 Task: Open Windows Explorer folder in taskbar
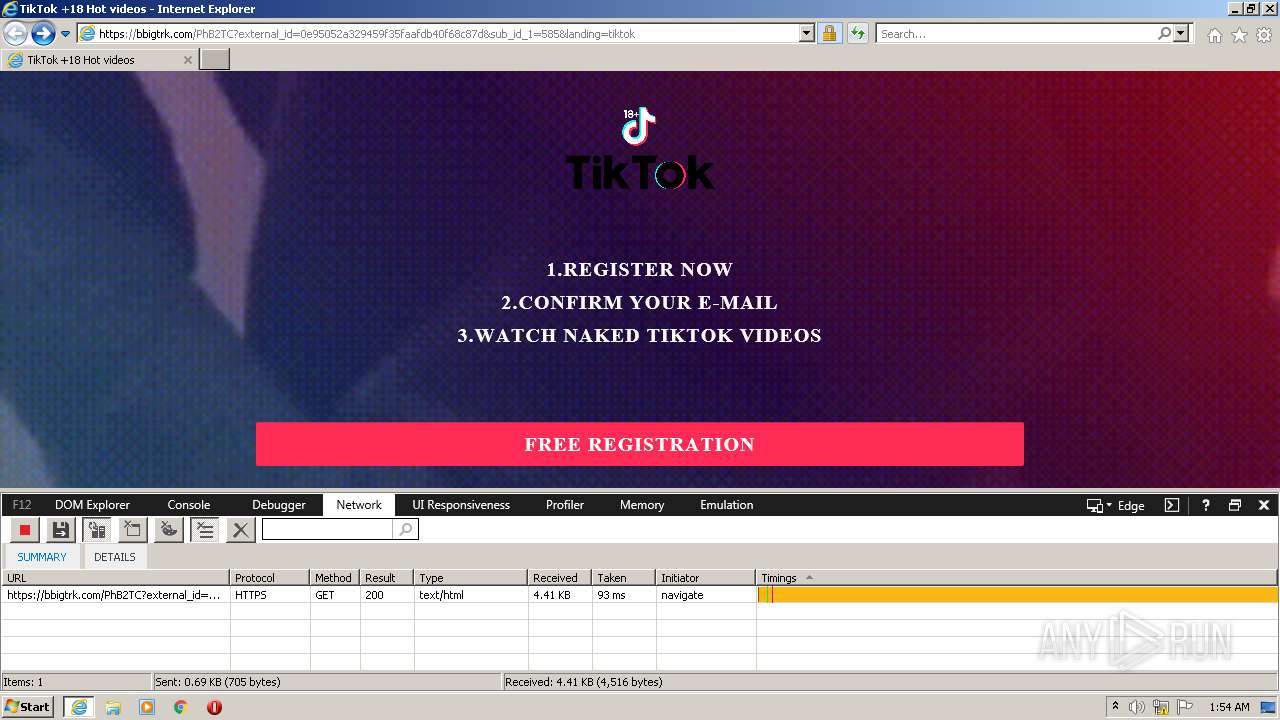click(113, 707)
